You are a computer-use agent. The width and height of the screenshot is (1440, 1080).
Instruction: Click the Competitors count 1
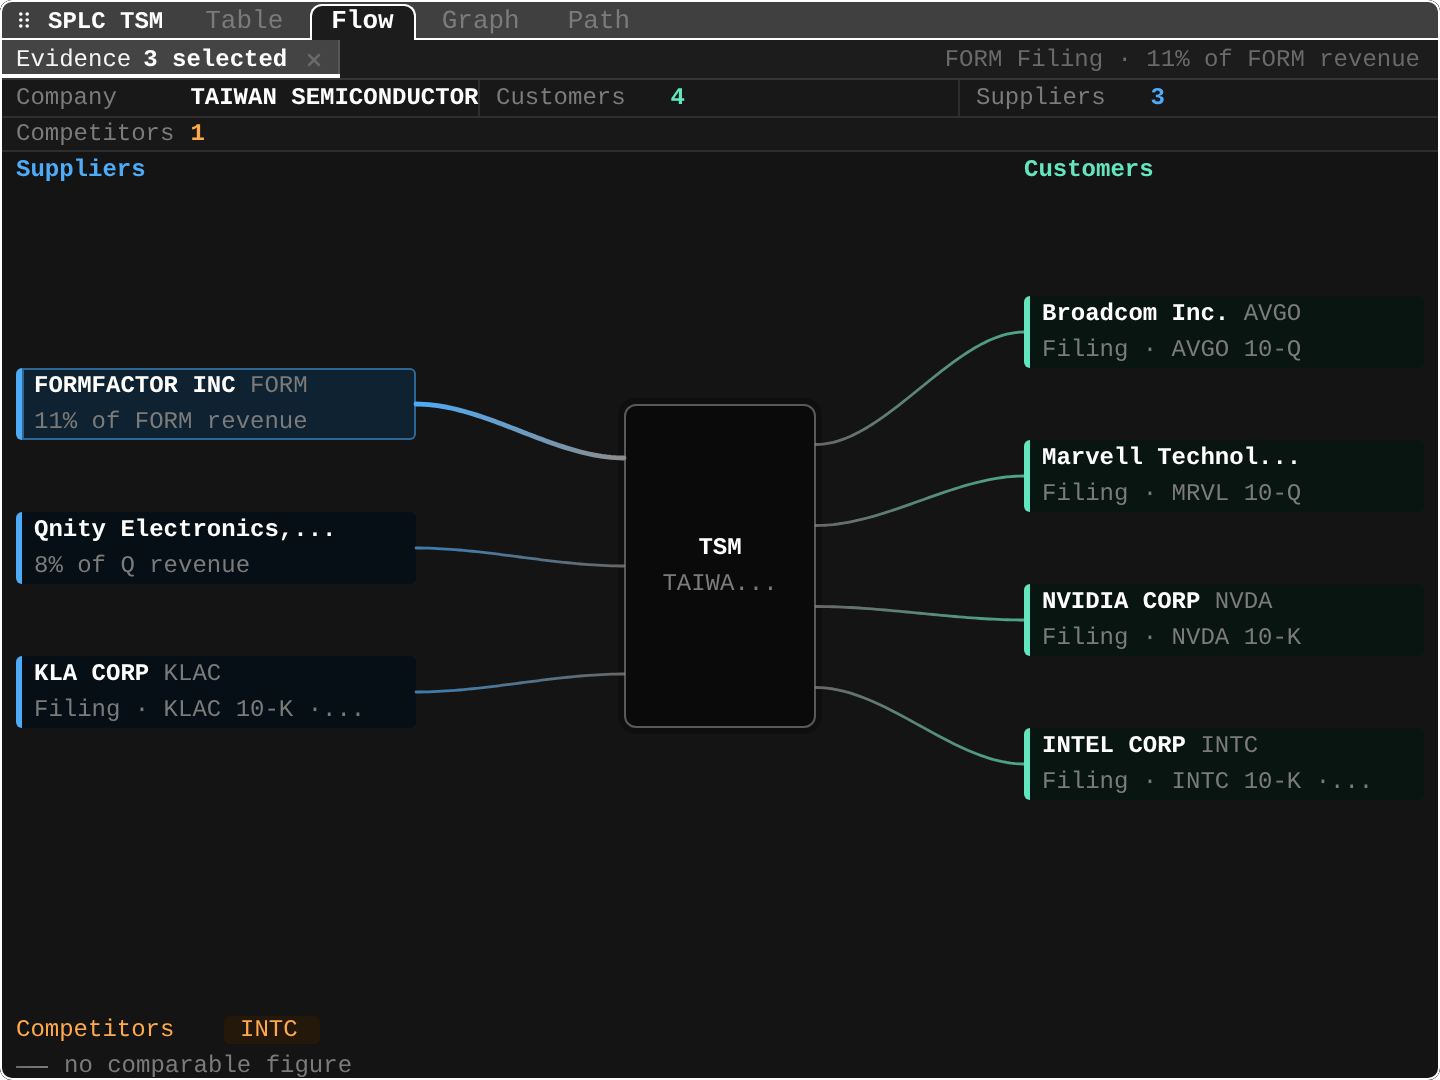click(x=197, y=133)
